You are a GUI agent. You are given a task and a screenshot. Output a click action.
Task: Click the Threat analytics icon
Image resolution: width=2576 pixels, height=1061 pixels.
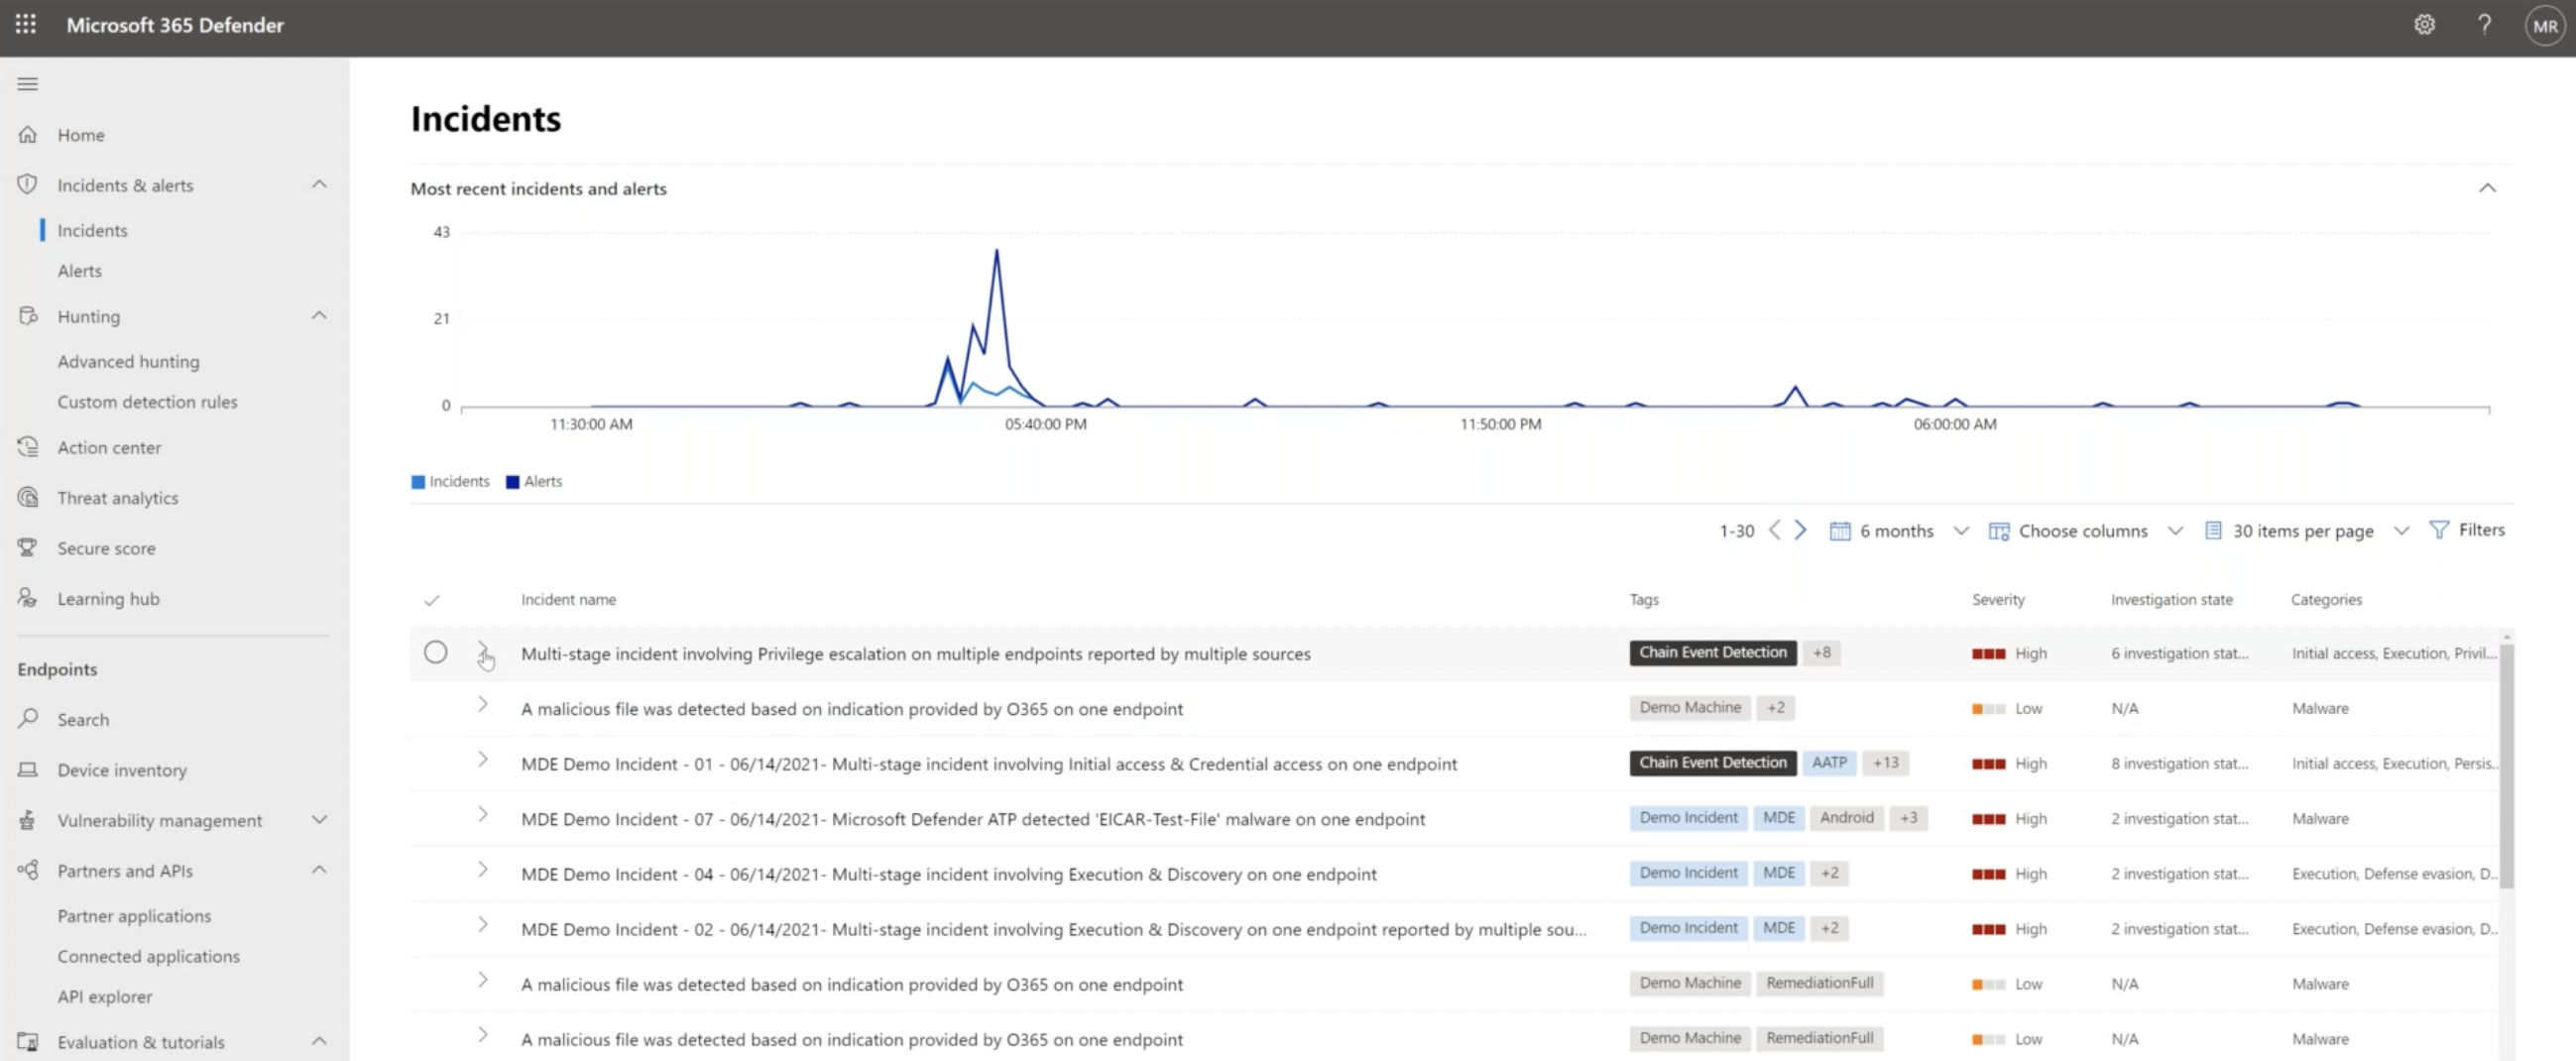point(28,497)
